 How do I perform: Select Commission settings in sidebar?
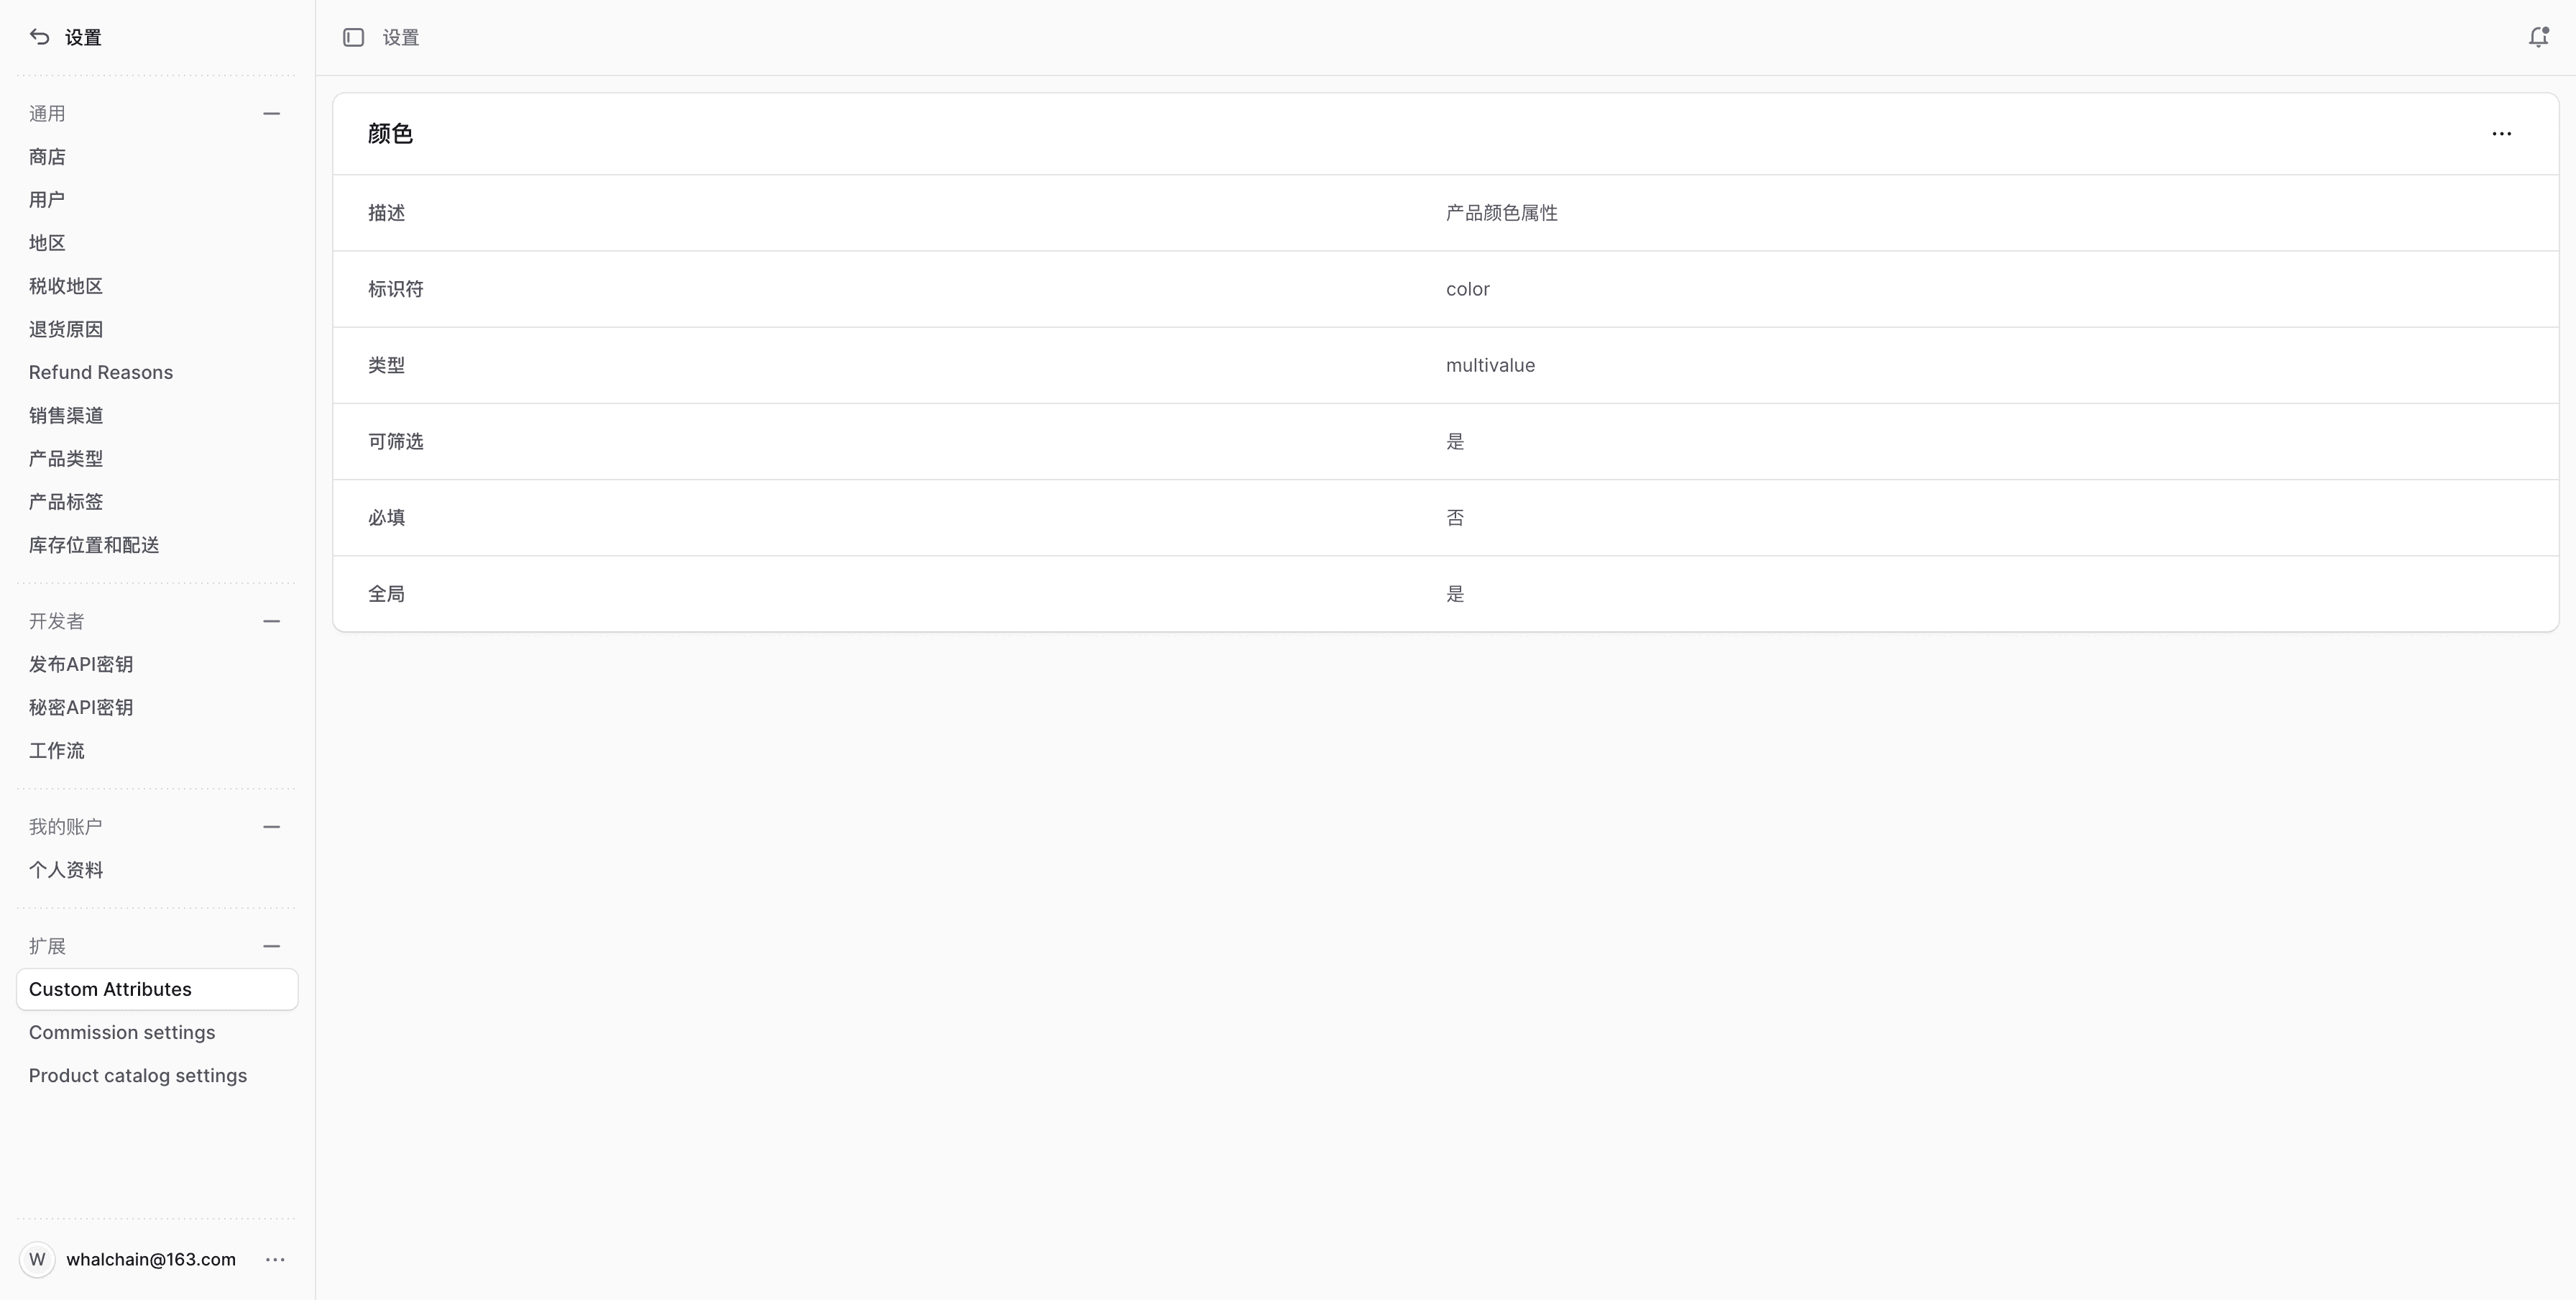click(122, 1032)
